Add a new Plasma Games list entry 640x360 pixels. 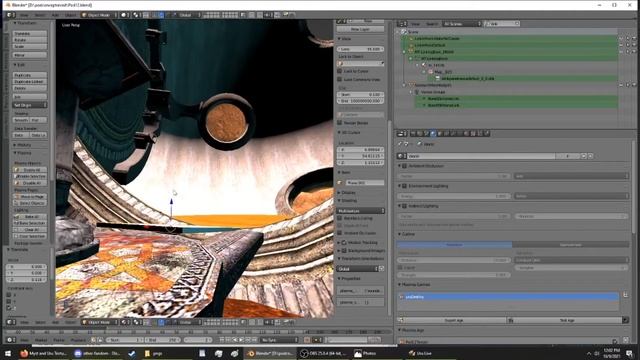coord(625,294)
